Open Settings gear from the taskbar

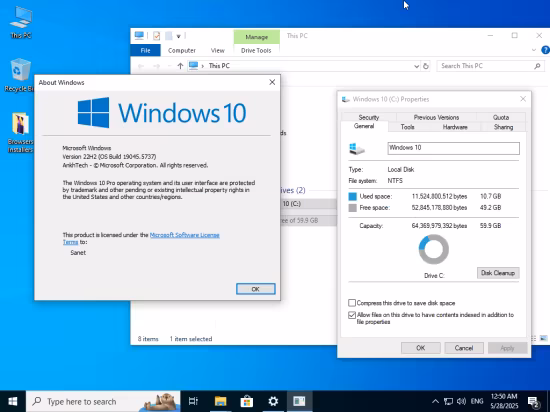273,401
